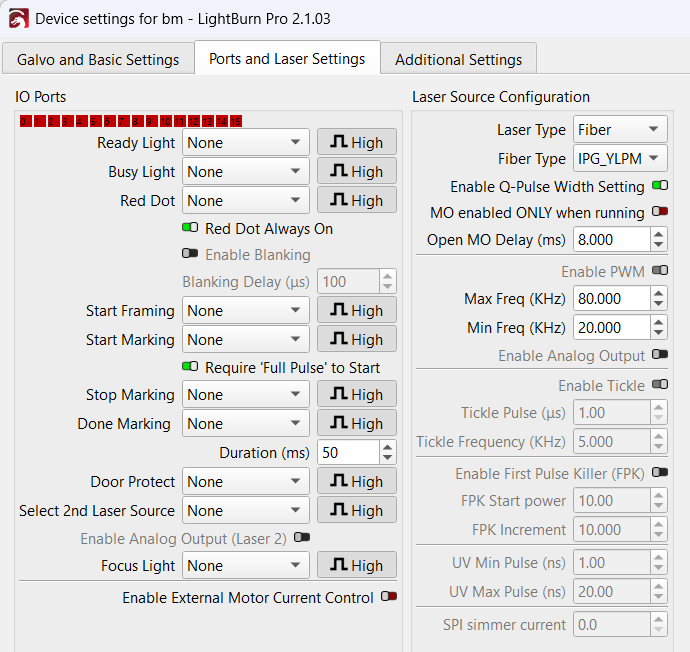Click Tickle Pulse (µs) field

(612, 412)
